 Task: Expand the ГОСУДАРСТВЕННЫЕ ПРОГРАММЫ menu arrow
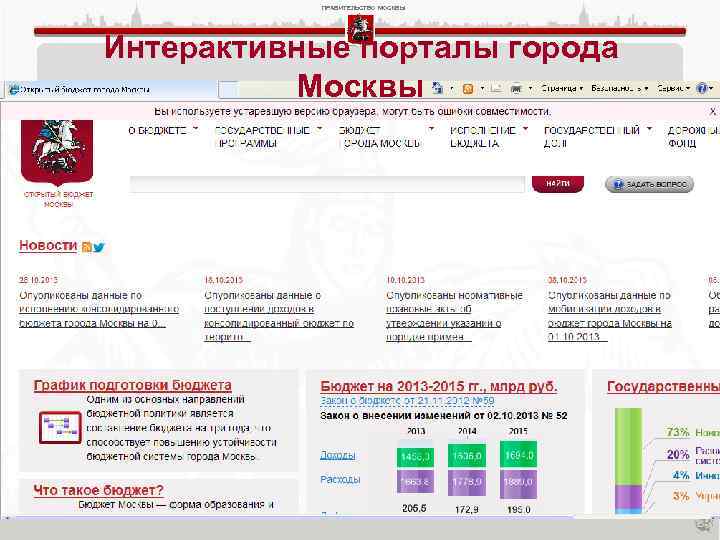click(x=320, y=129)
